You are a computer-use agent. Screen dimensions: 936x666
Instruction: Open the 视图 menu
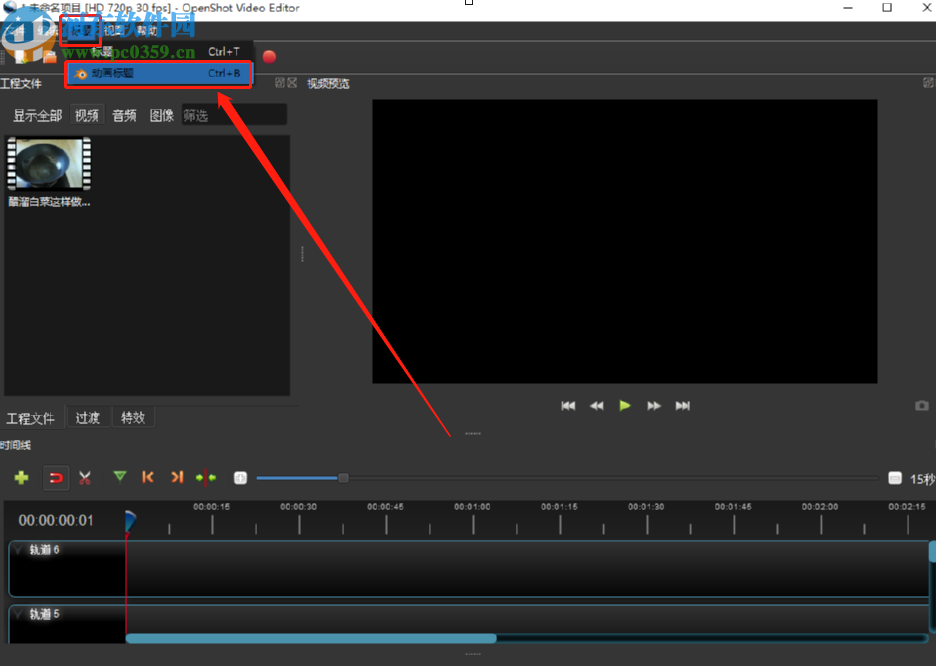(x=113, y=30)
